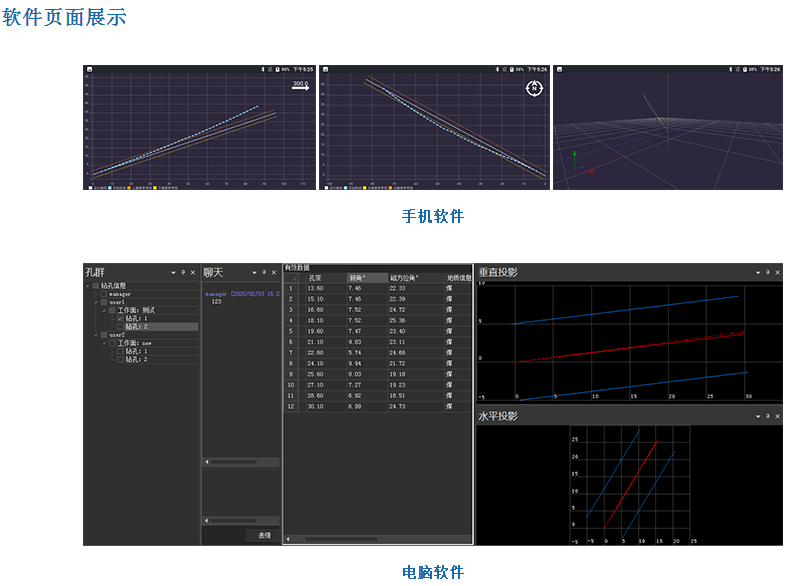The image size is (790, 586).
Task: Uncheck 钻孔: 1 under user1
Action: [120, 318]
